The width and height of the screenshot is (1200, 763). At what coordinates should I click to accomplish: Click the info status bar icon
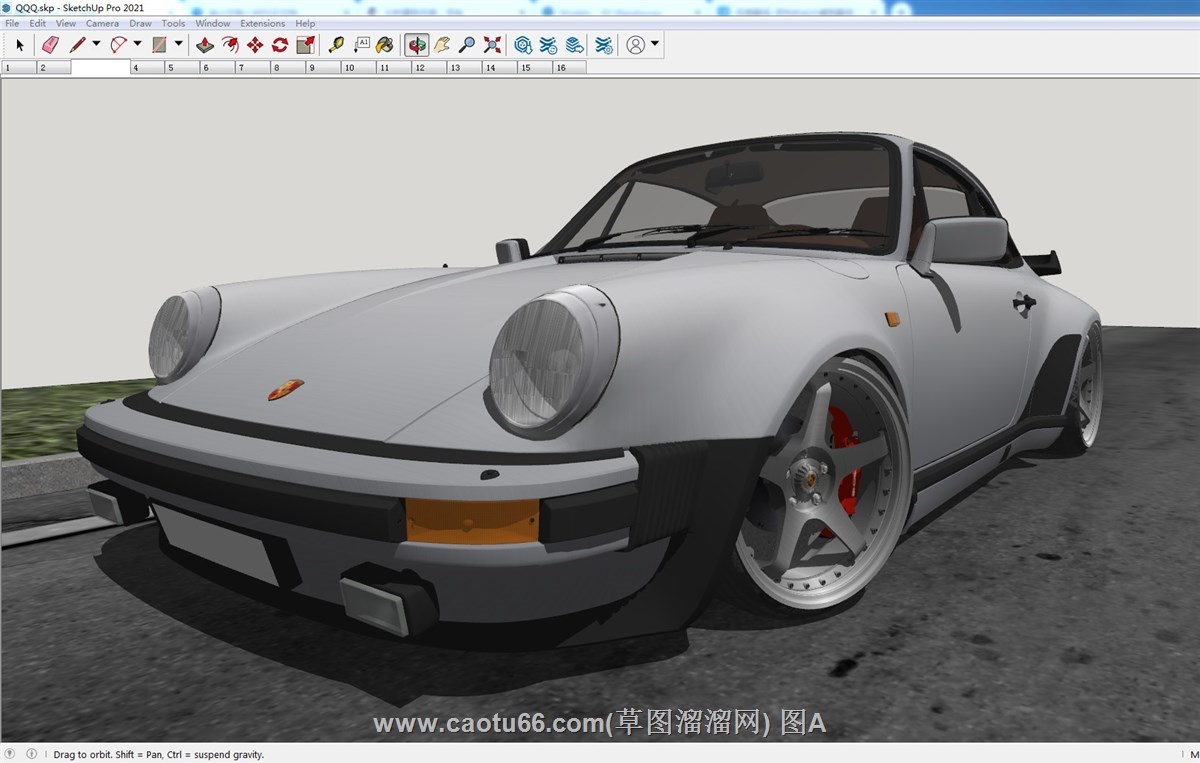click(32, 754)
